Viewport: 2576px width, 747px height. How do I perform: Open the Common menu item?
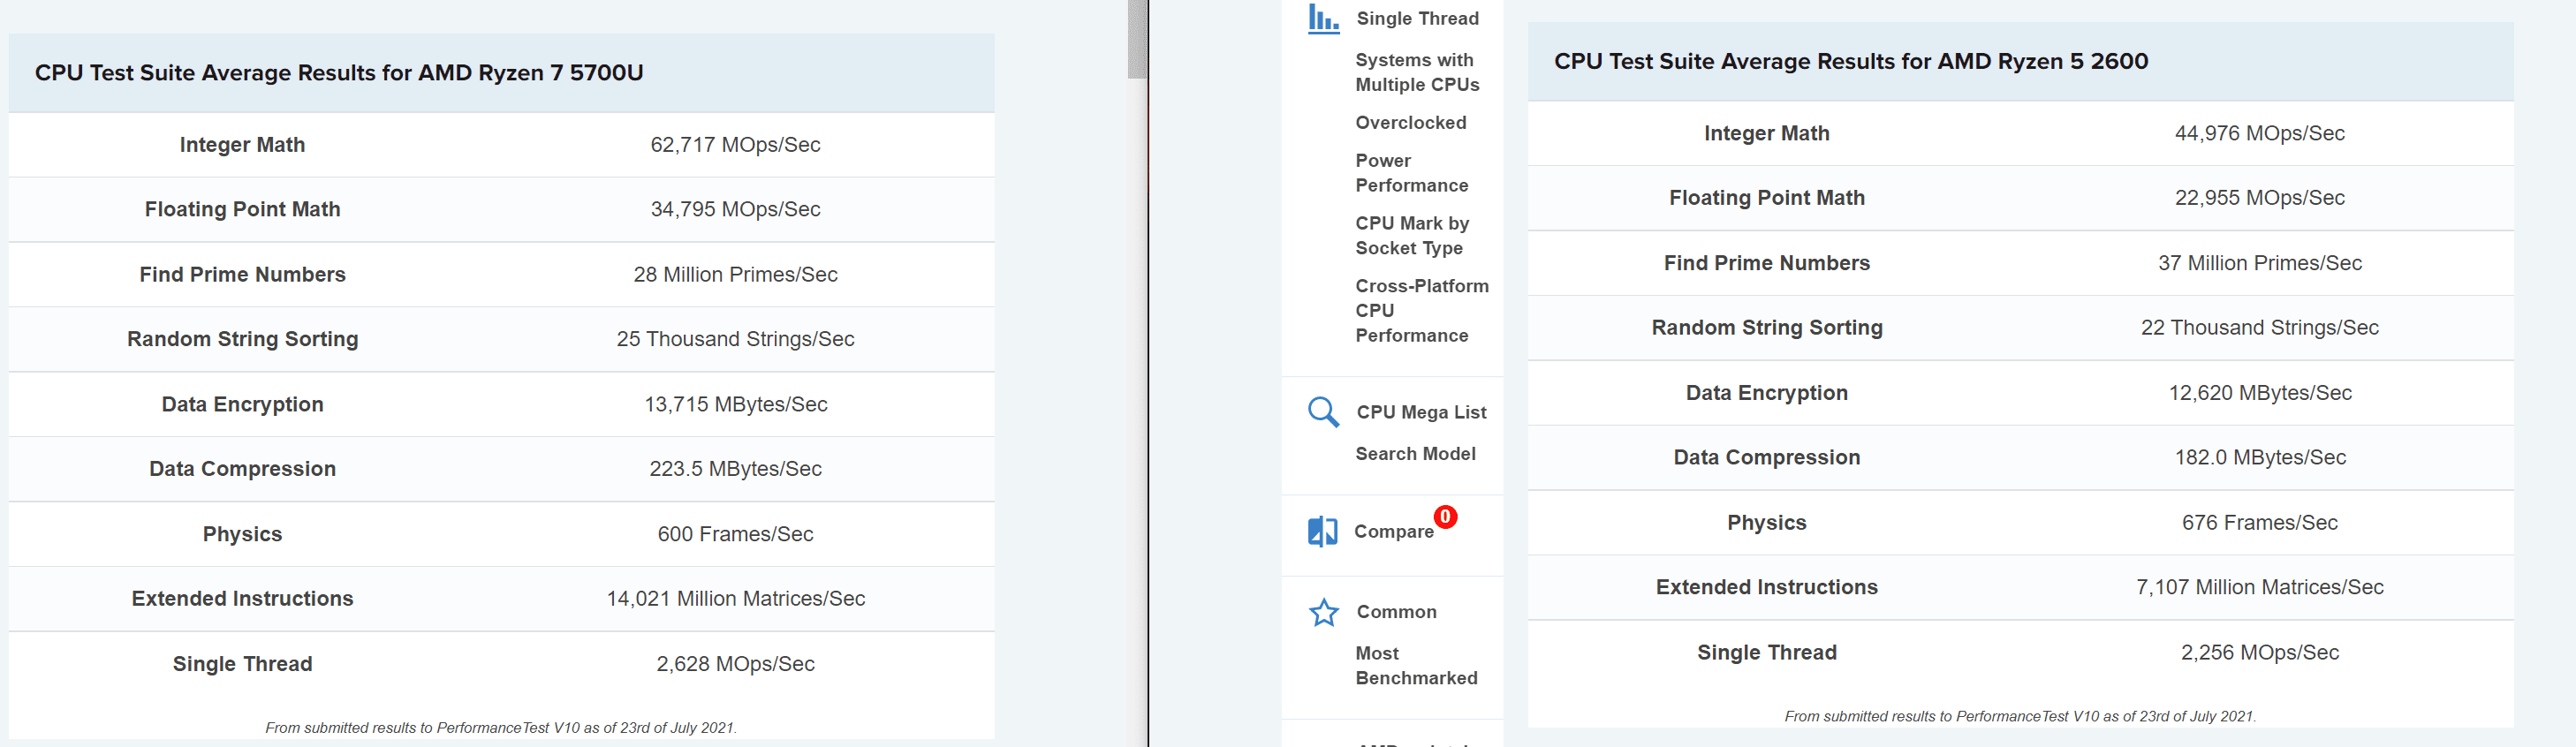click(x=1396, y=612)
